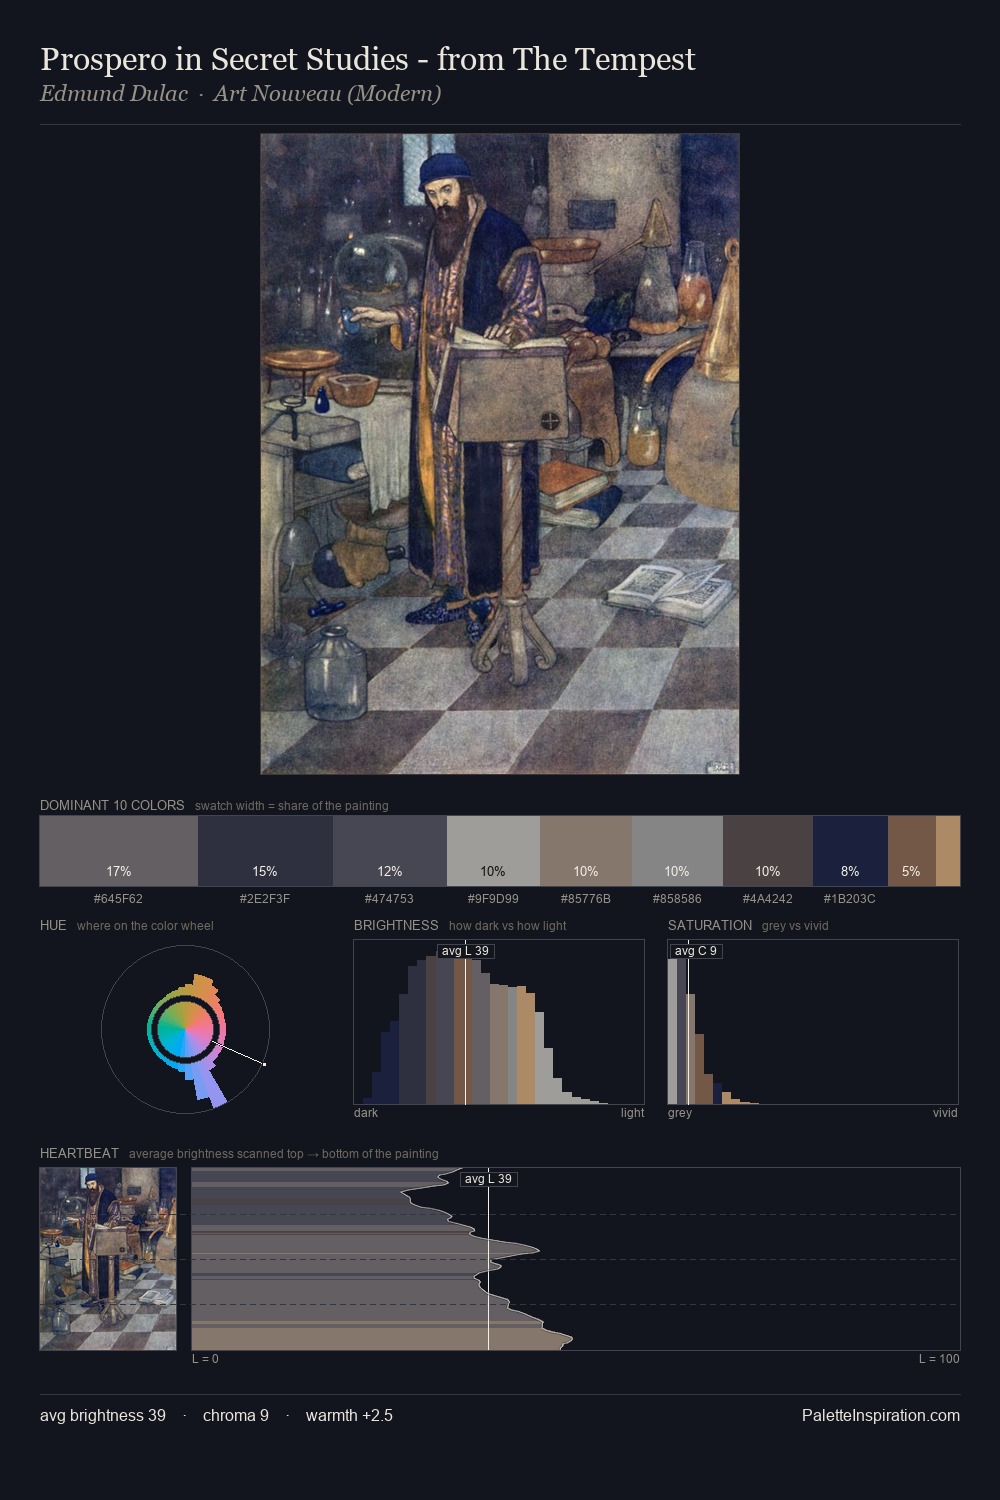Viewport: 1000px width, 1500px height.
Task: Click the artist line "Edmund Dulac · Art Nouveau (Modern)"
Action: pos(240,94)
